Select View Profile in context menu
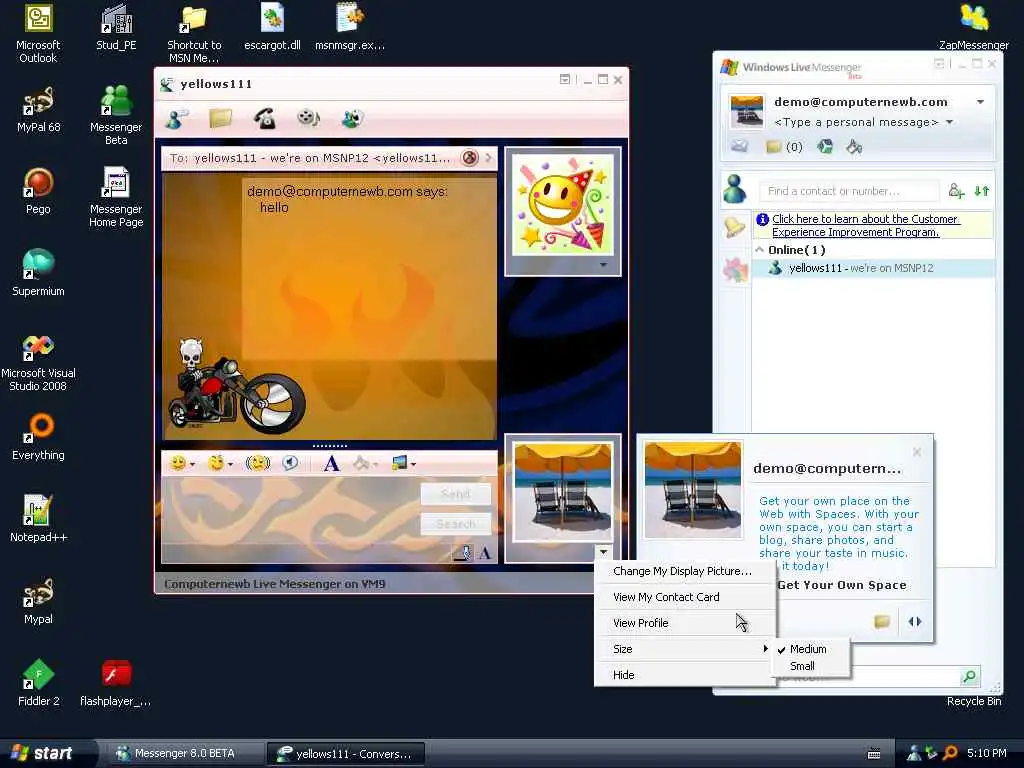Image resolution: width=1024 pixels, height=768 pixels. pos(641,623)
